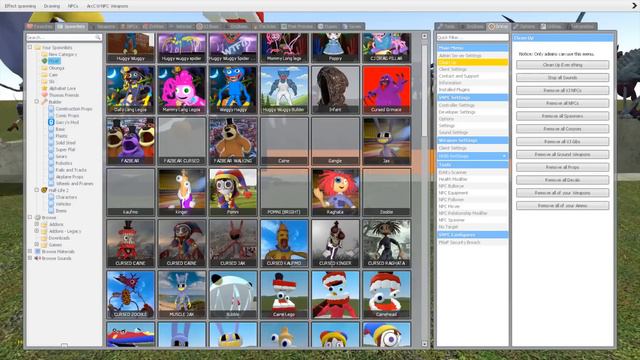Image resolution: width=640 pixels, height=360 pixels.
Task: Click the Clean Up Everything button
Action: click(x=562, y=65)
